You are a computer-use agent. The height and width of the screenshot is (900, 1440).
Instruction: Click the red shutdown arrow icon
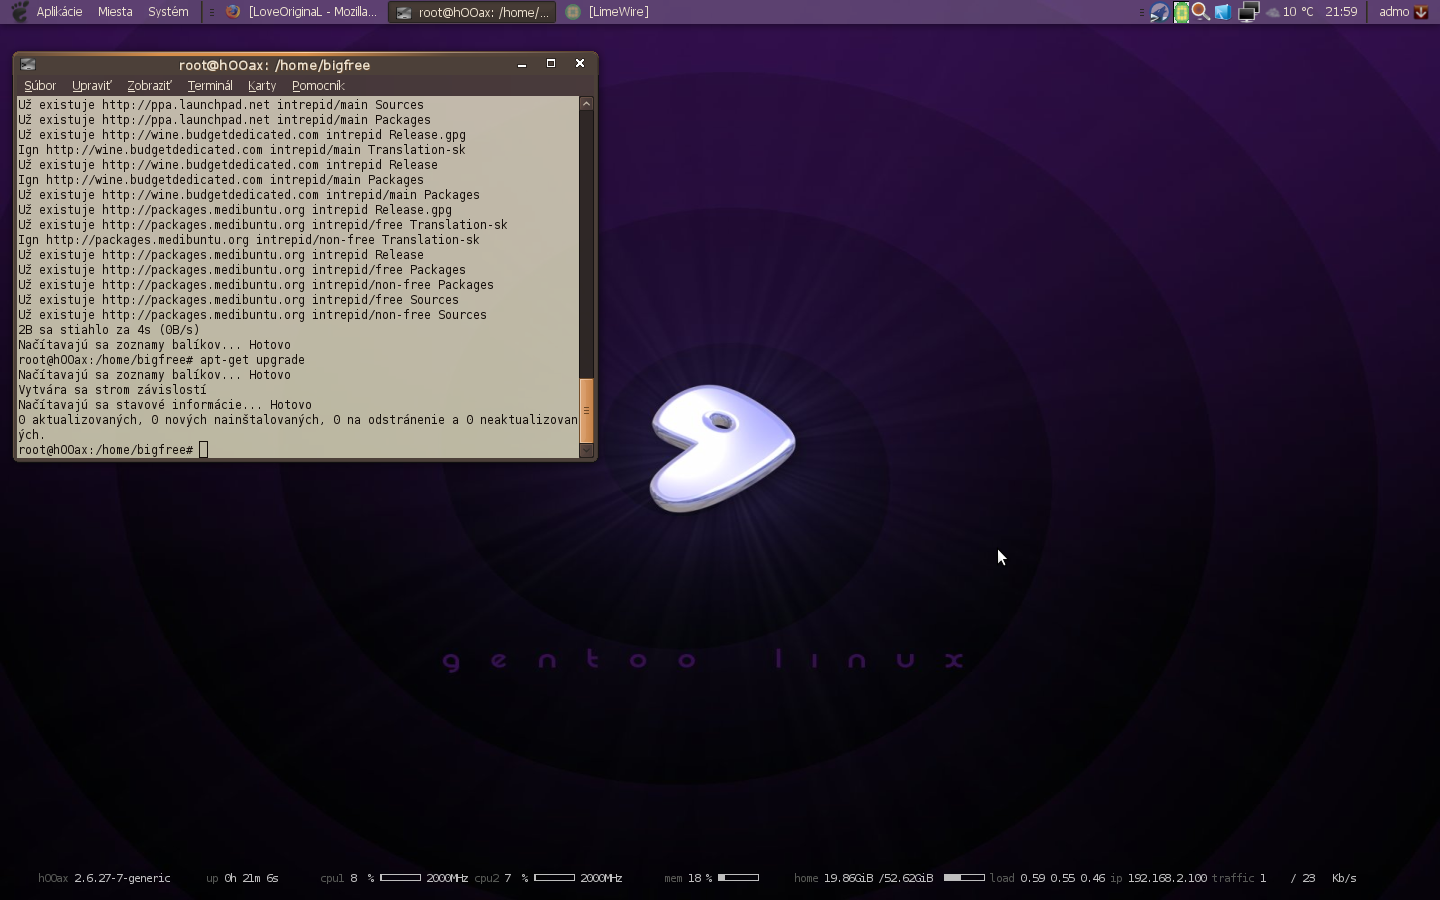click(x=1421, y=12)
